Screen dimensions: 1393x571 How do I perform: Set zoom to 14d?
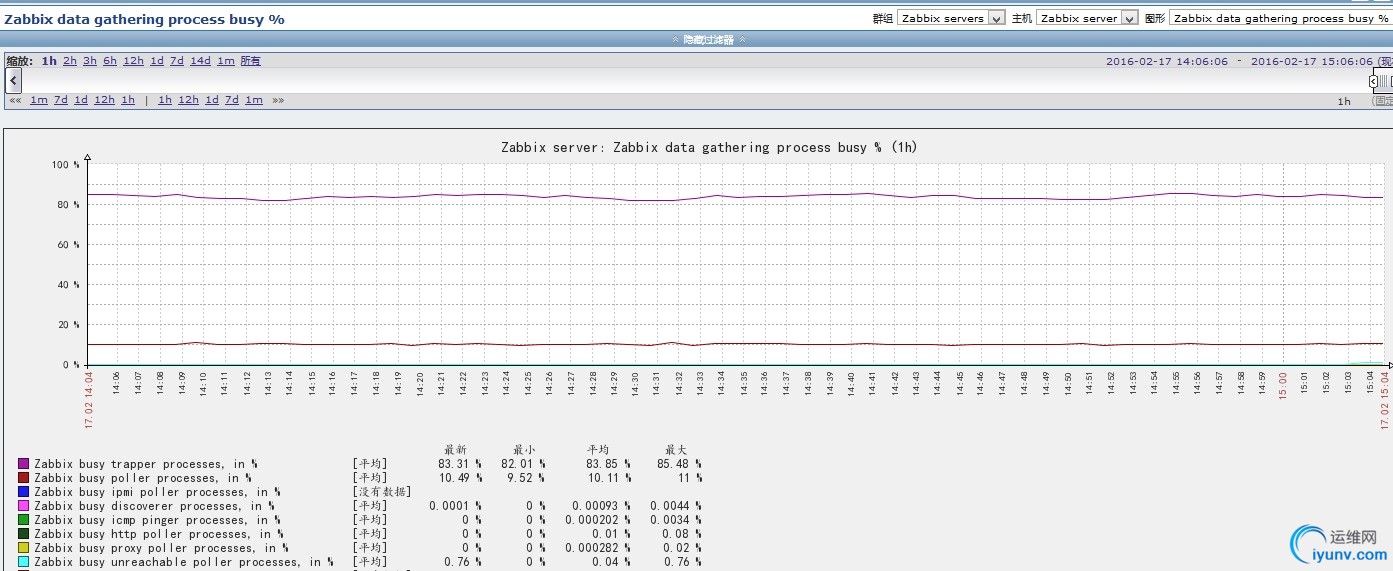point(200,61)
